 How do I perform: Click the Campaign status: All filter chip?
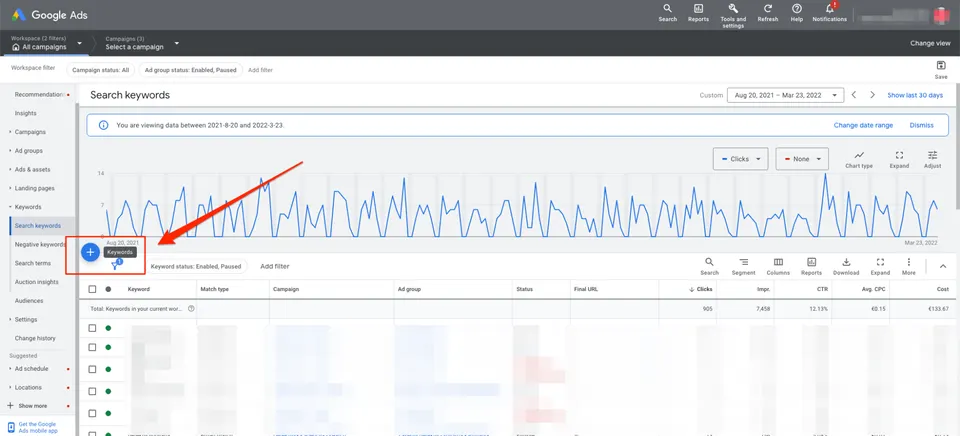(x=100, y=70)
